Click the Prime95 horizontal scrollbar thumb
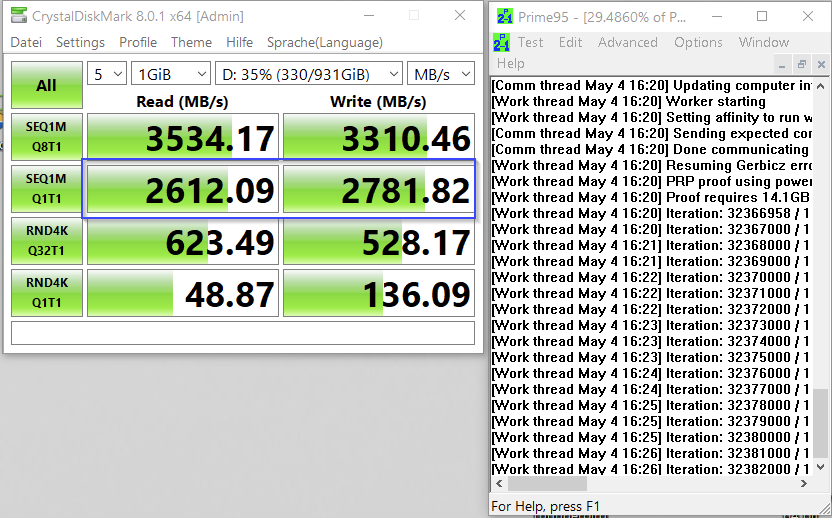This screenshot has width=832, height=518. click(547, 484)
